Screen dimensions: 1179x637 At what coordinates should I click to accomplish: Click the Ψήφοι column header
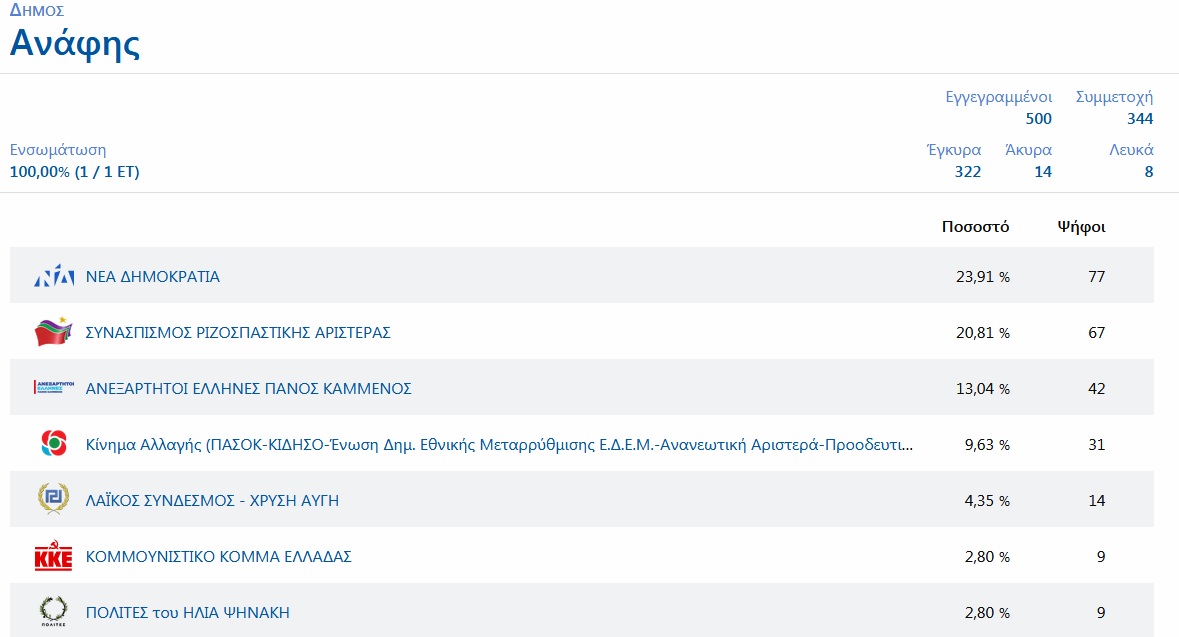pos(1081,227)
